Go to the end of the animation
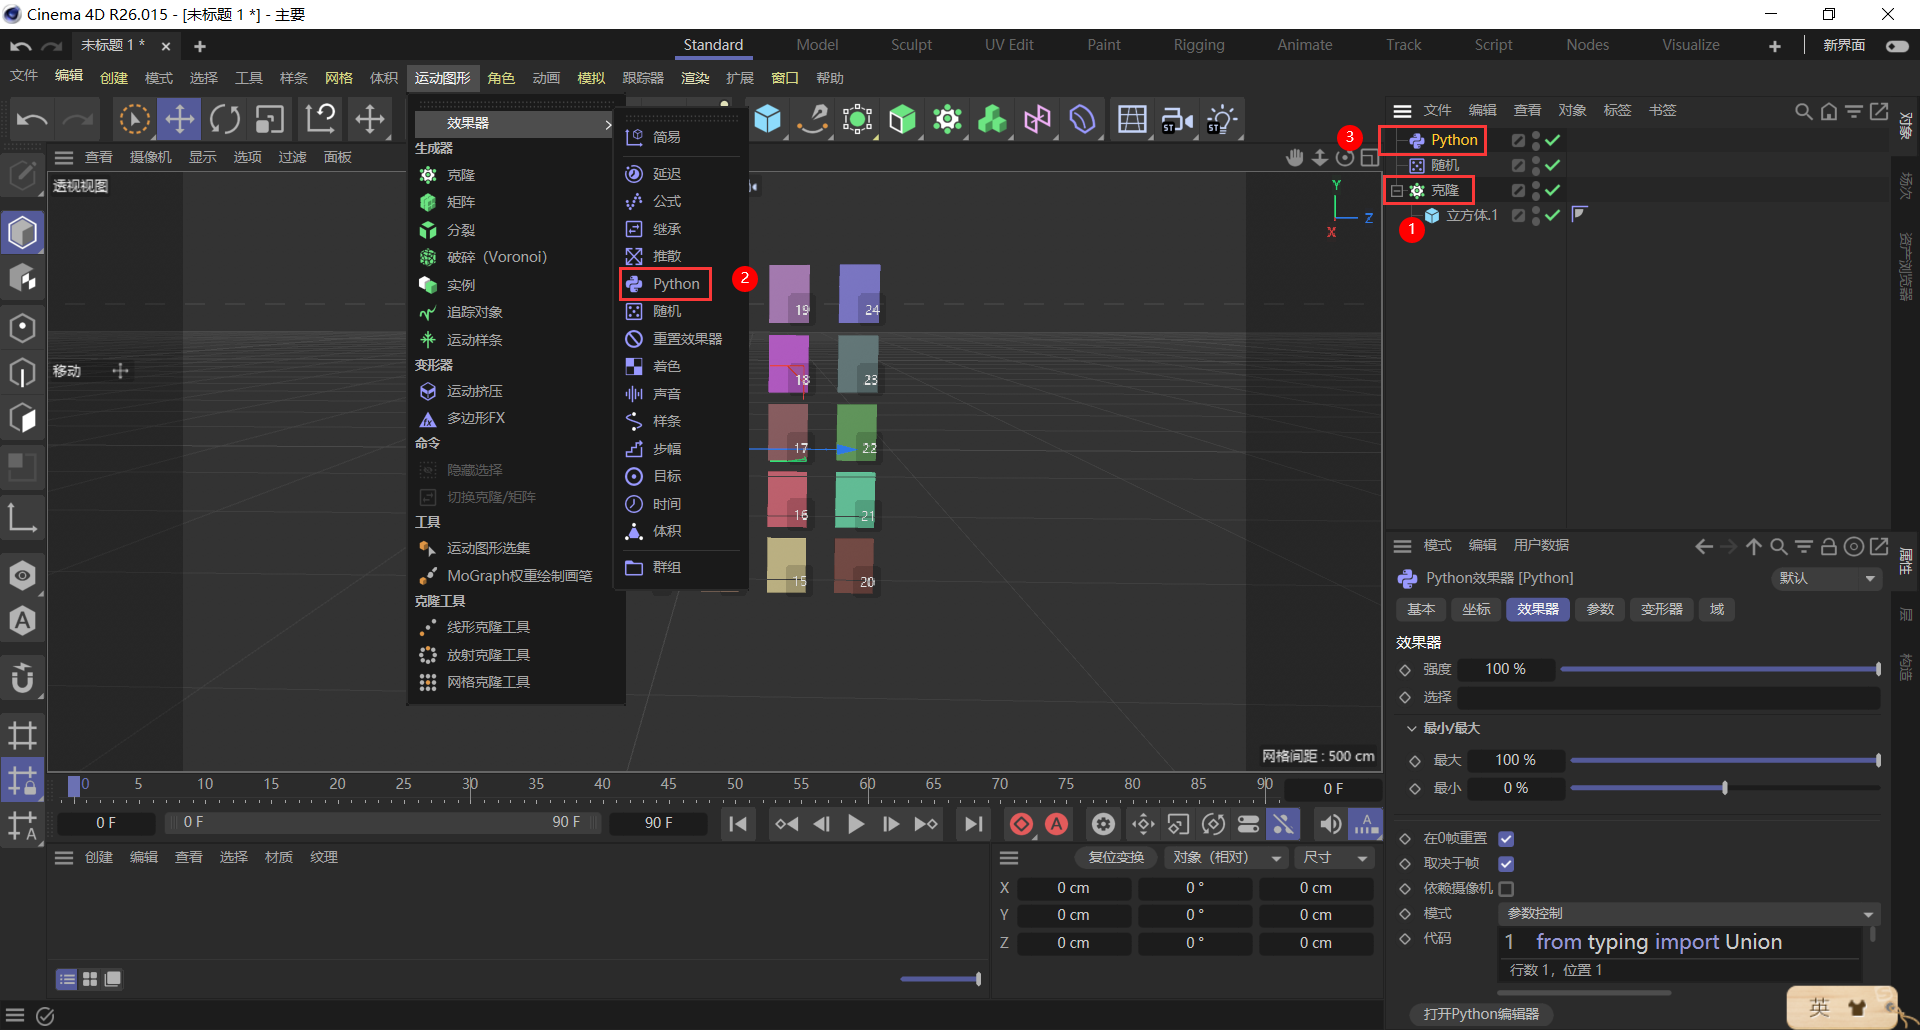The height and width of the screenshot is (1030, 1920). [x=972, y=824]
